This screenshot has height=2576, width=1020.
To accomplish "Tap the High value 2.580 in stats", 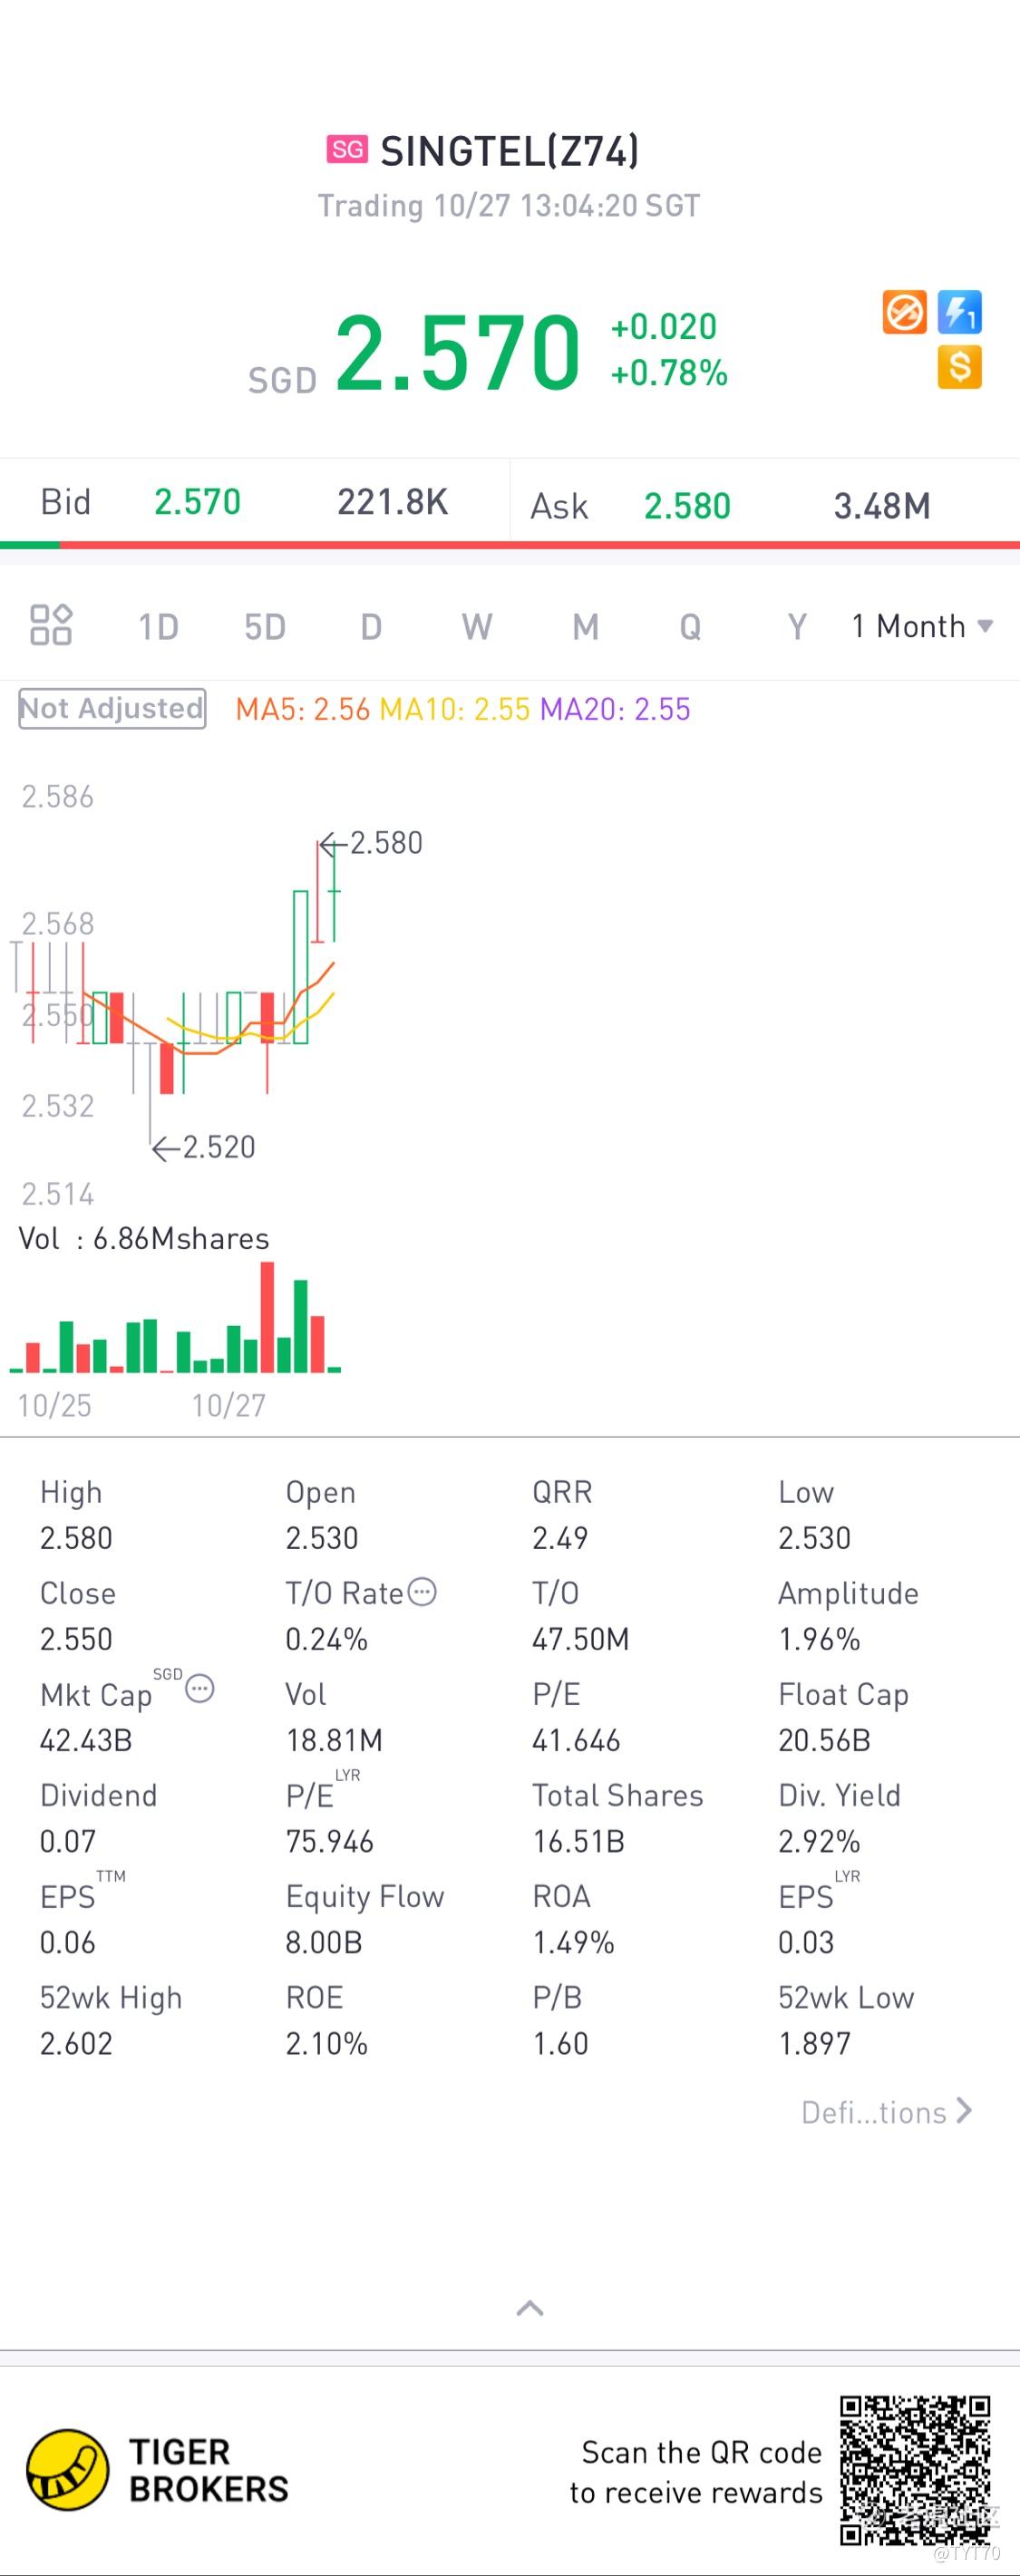I will pyautogui.click(x=76, y=1538).
